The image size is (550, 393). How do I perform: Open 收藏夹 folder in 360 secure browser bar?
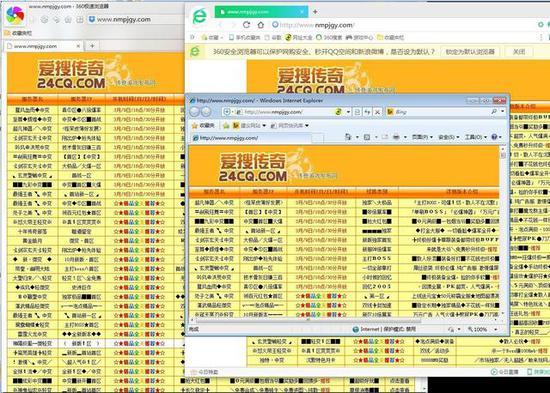pyautogui.click(x=390, y=37)
